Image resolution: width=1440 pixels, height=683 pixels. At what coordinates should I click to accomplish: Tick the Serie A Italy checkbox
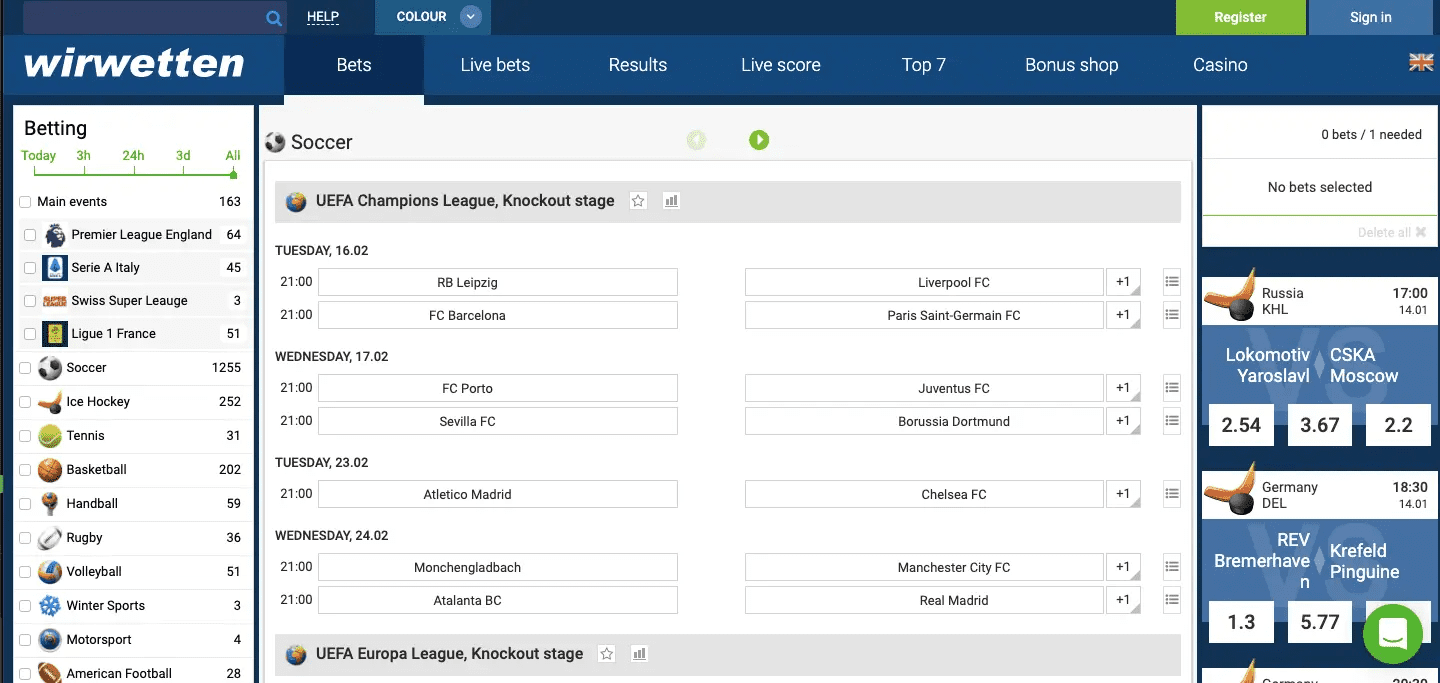[30, 268]
